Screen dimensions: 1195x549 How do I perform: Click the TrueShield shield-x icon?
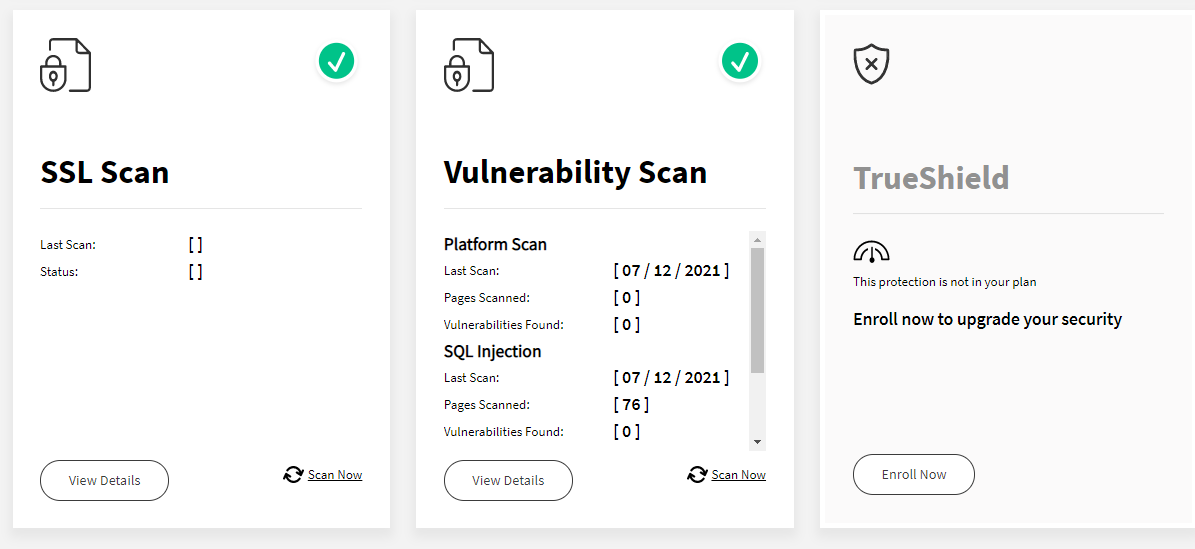point(872,63)
